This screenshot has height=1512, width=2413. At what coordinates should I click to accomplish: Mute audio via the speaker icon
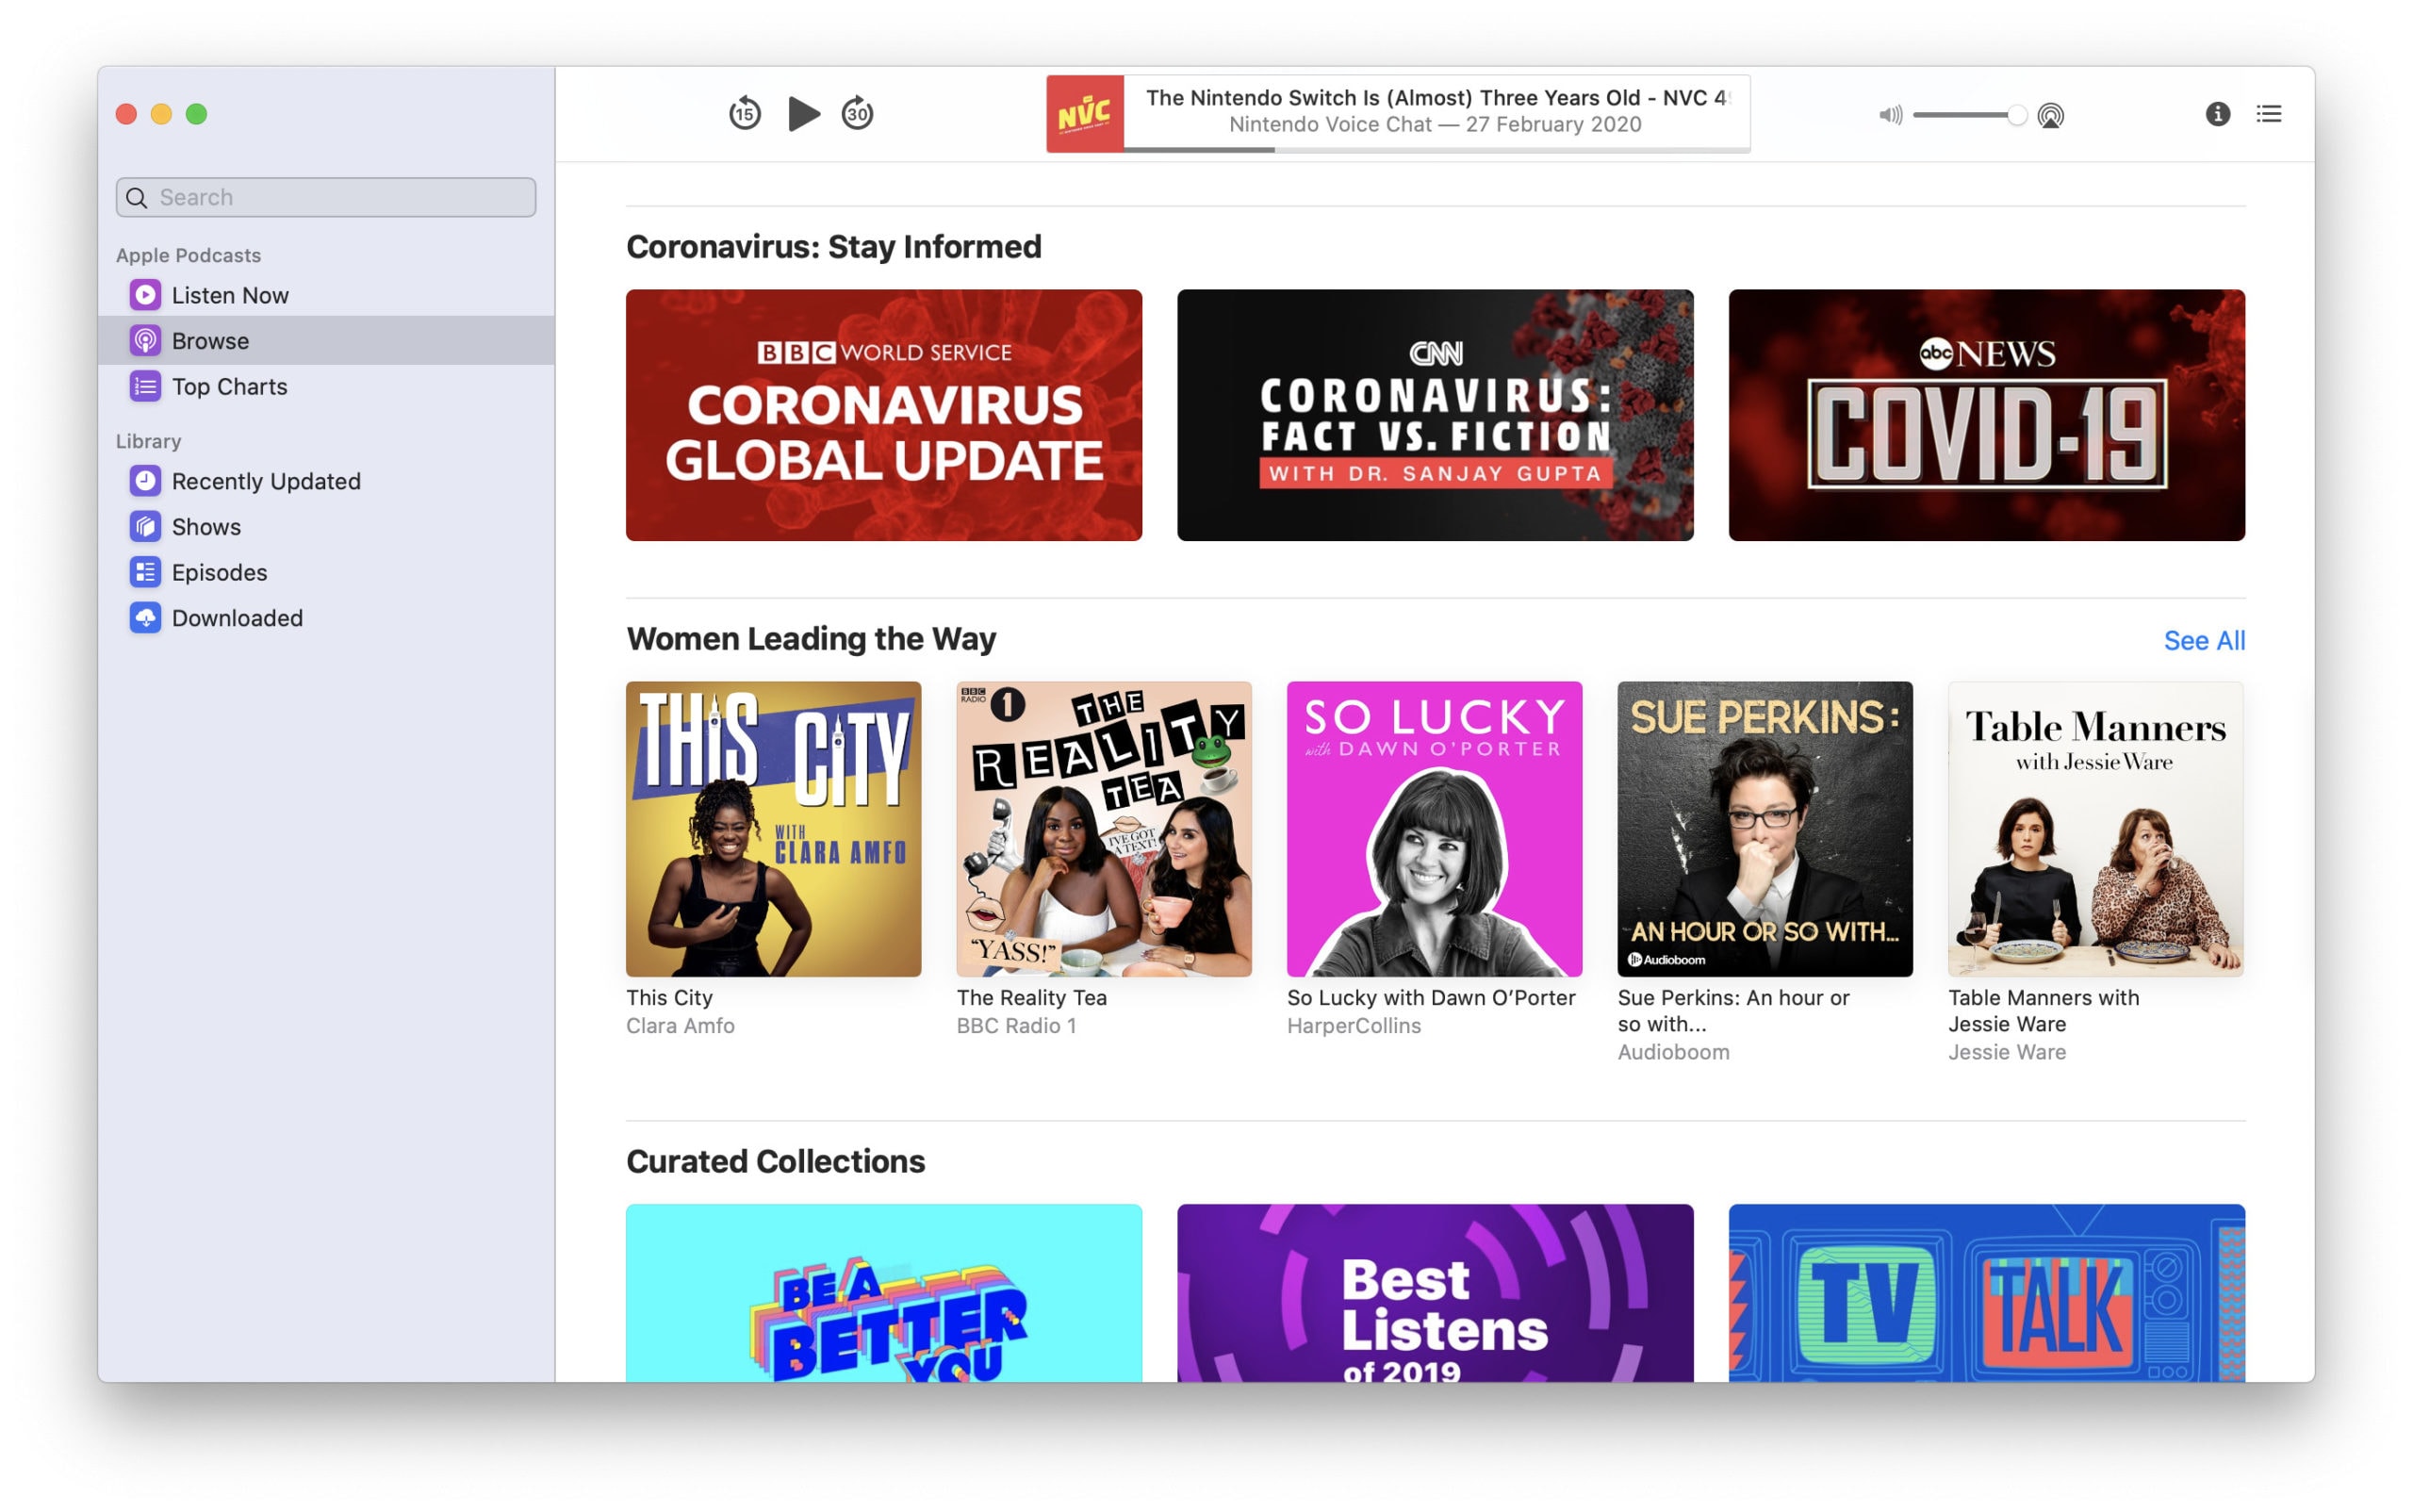1889,115
